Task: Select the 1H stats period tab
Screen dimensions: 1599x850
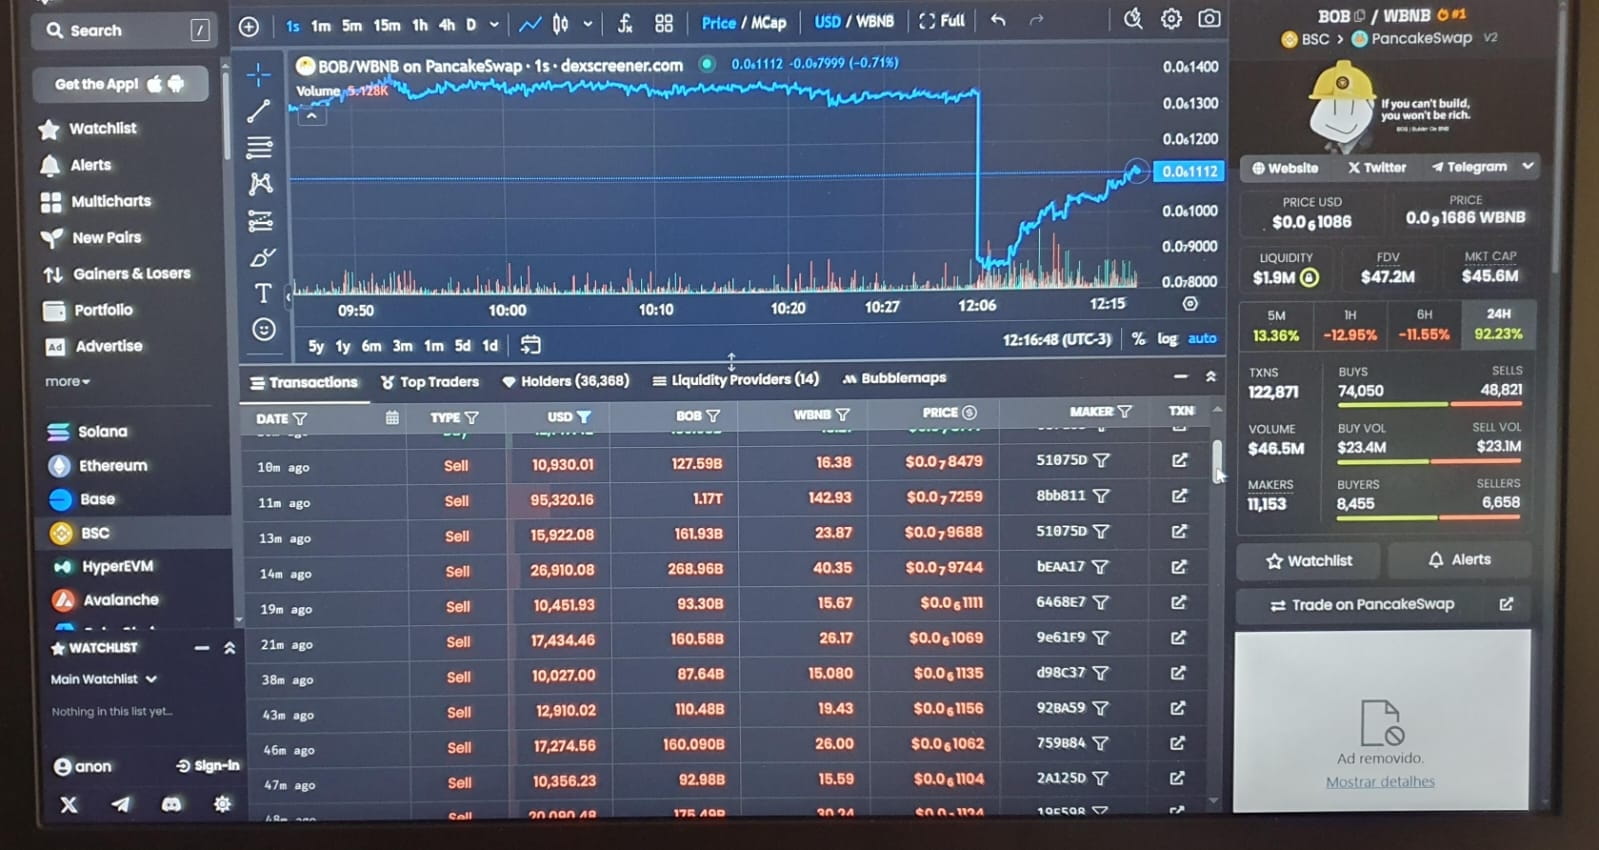Action: 1350,326
